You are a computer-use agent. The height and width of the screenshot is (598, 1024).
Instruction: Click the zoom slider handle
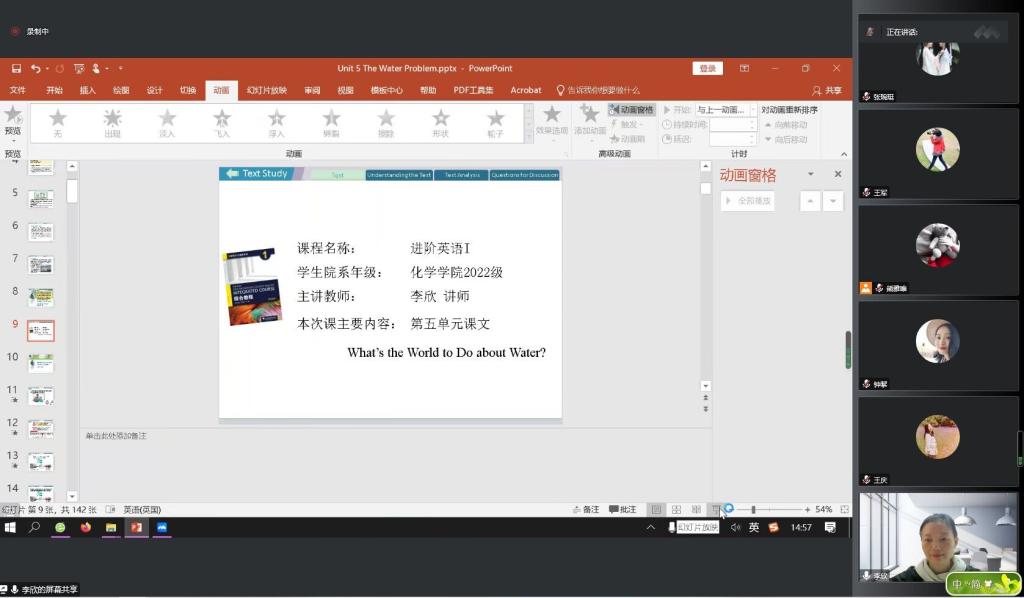tap(753, 509)
